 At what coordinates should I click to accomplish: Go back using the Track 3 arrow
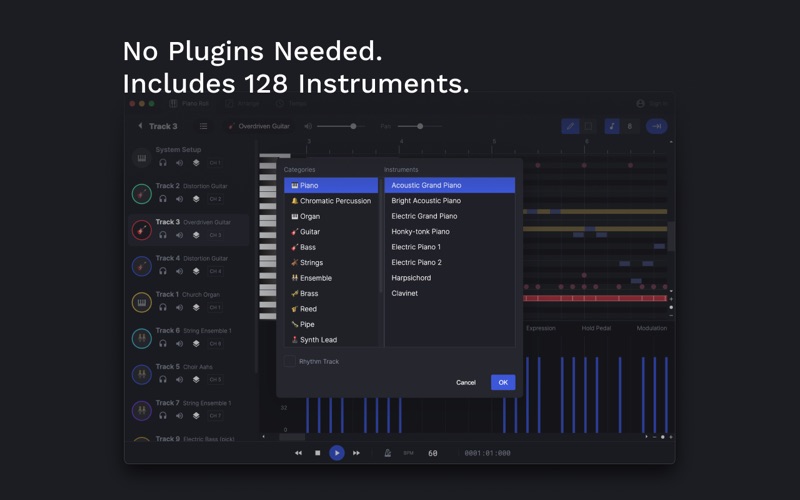click(x=140, y=126)
